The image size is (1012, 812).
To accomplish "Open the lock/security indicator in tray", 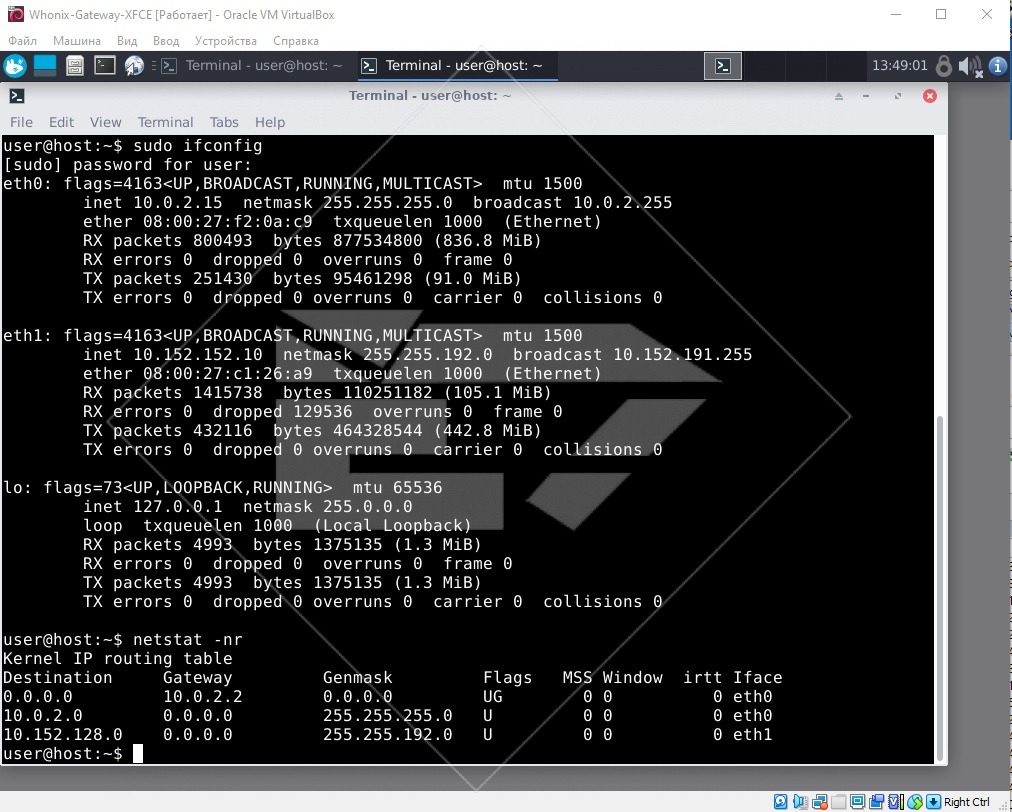I will 944,66.
